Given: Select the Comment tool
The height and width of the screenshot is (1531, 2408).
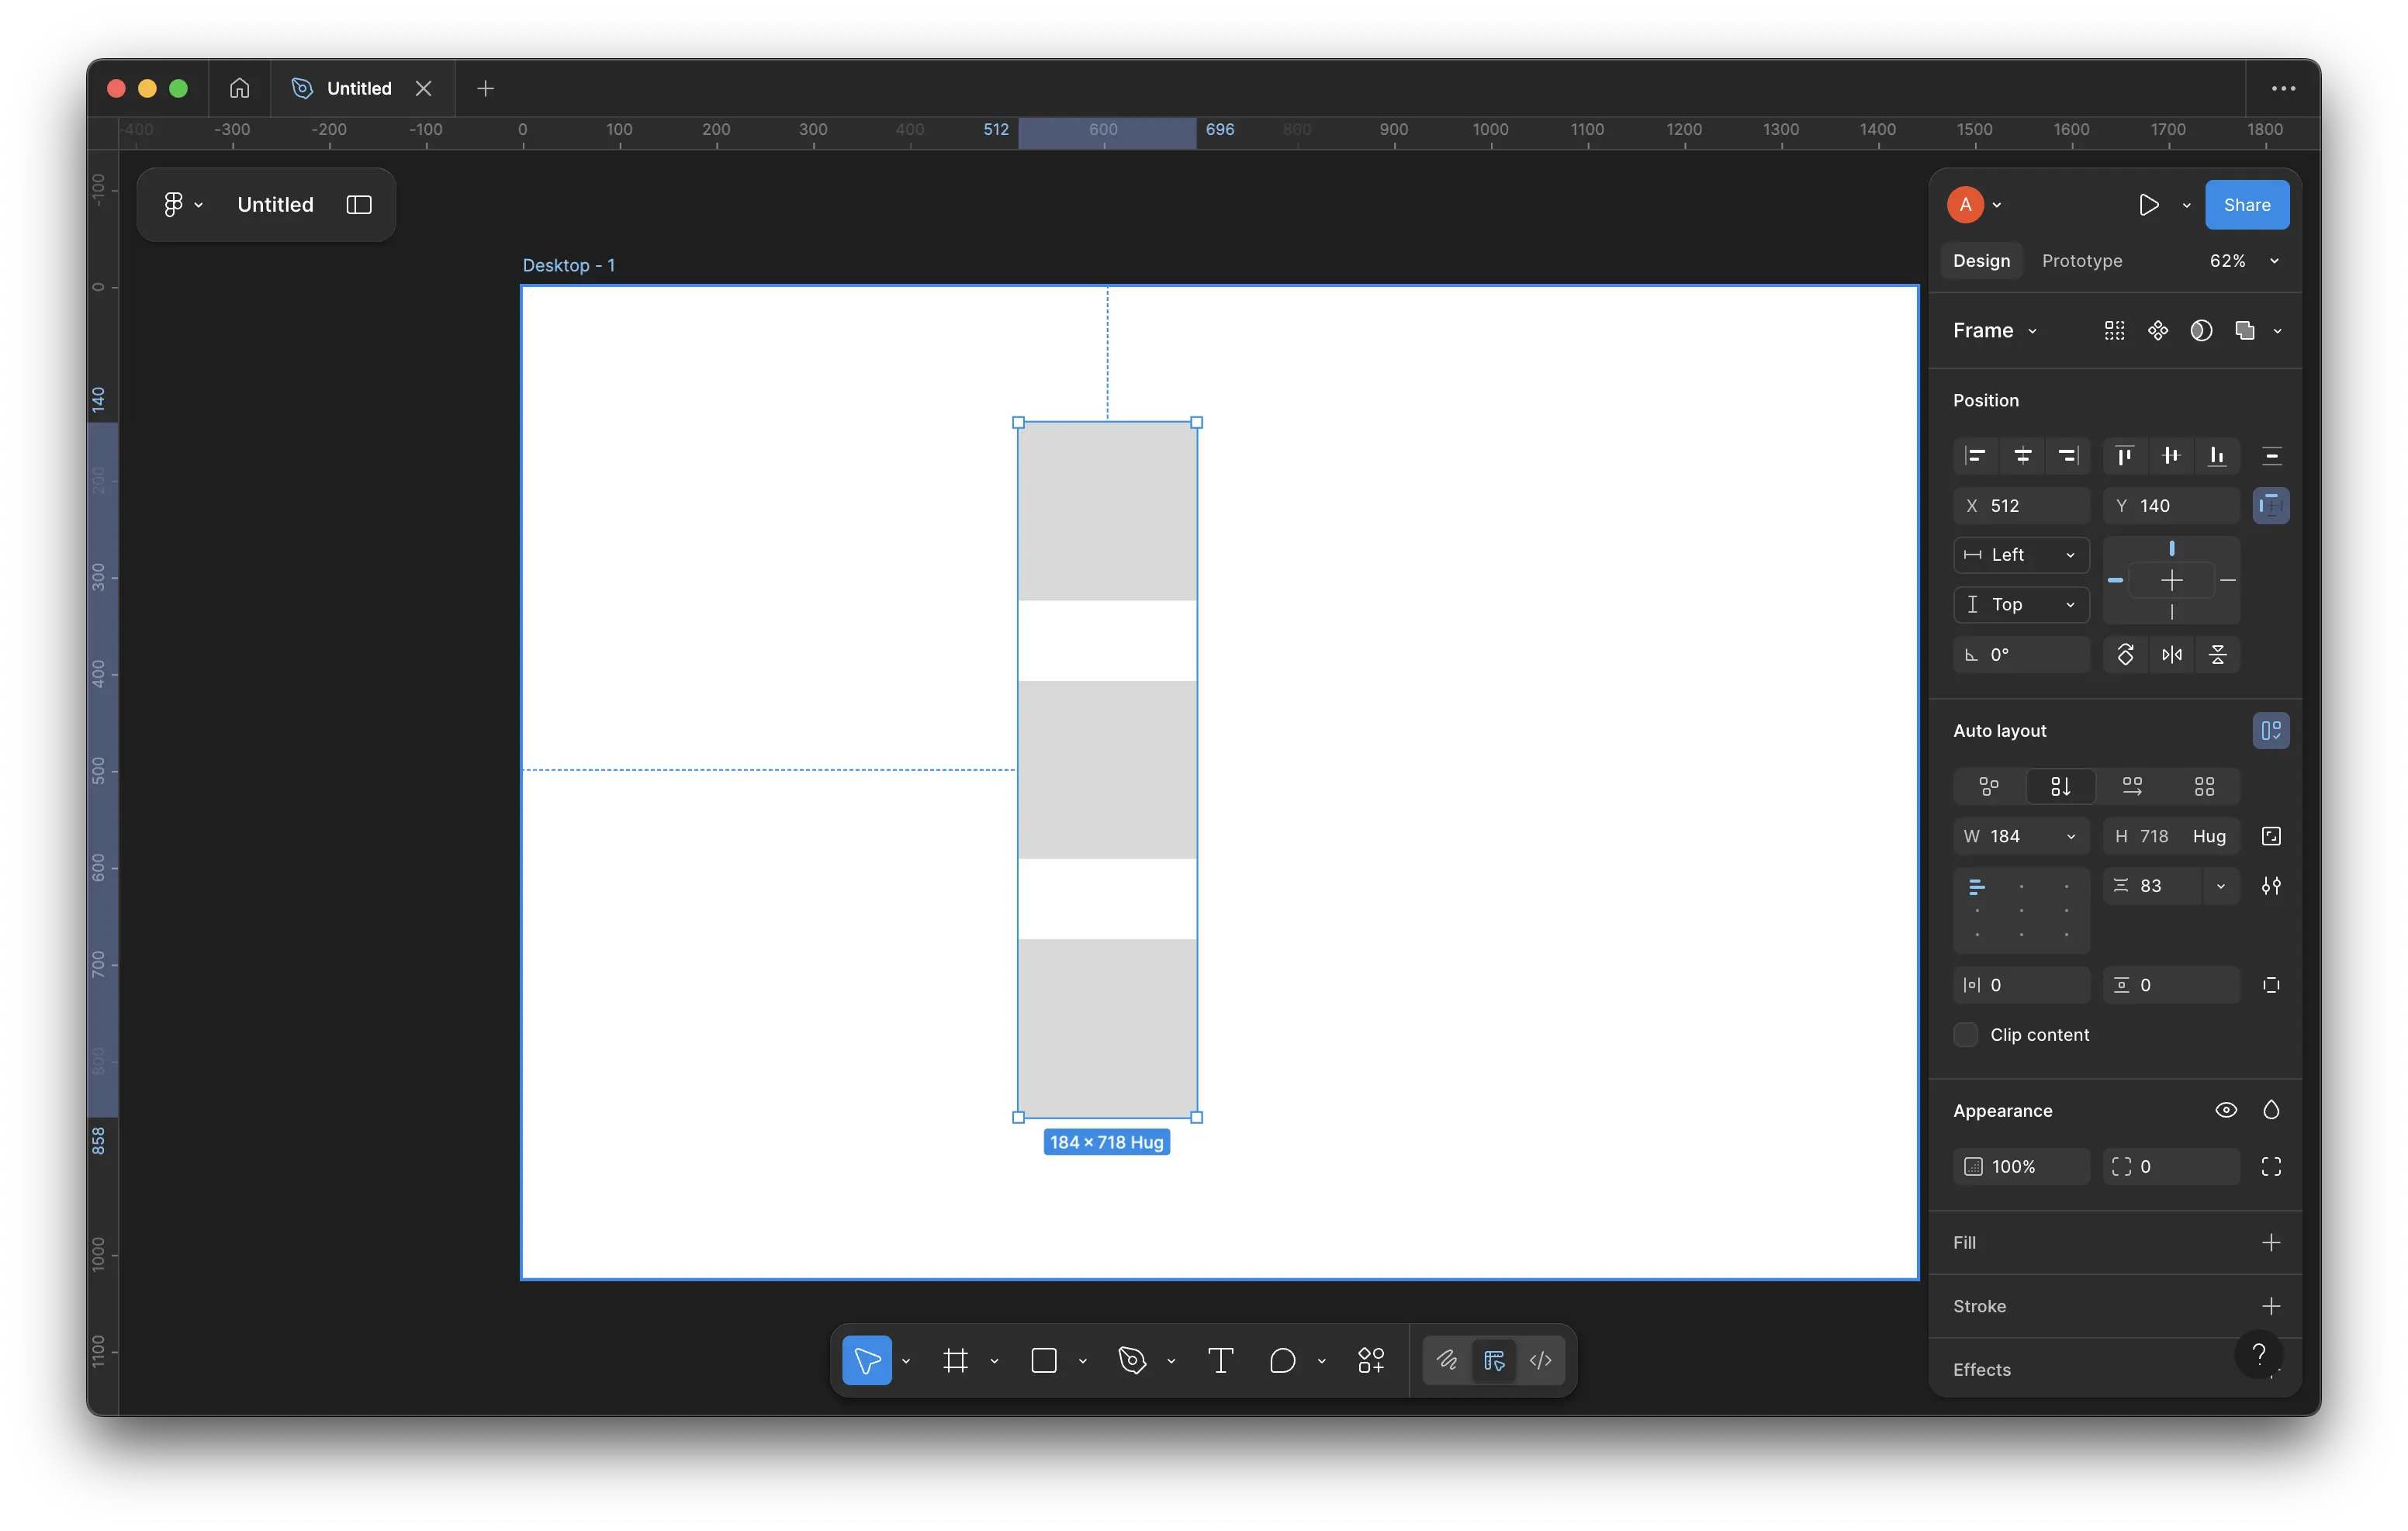Looking at the screenshot, I should coord(1282,1360).
